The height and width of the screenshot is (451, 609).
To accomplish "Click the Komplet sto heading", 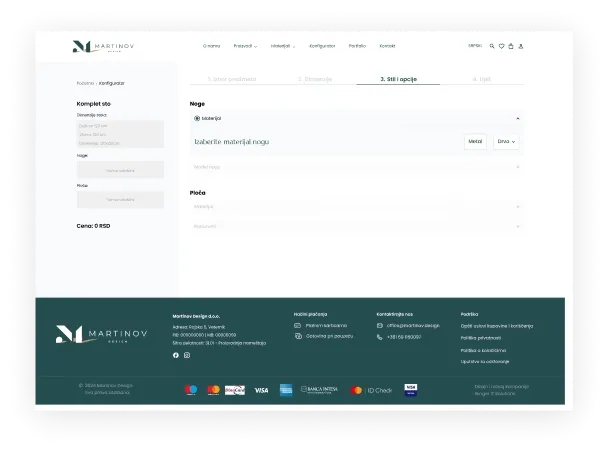I will 94,104.
